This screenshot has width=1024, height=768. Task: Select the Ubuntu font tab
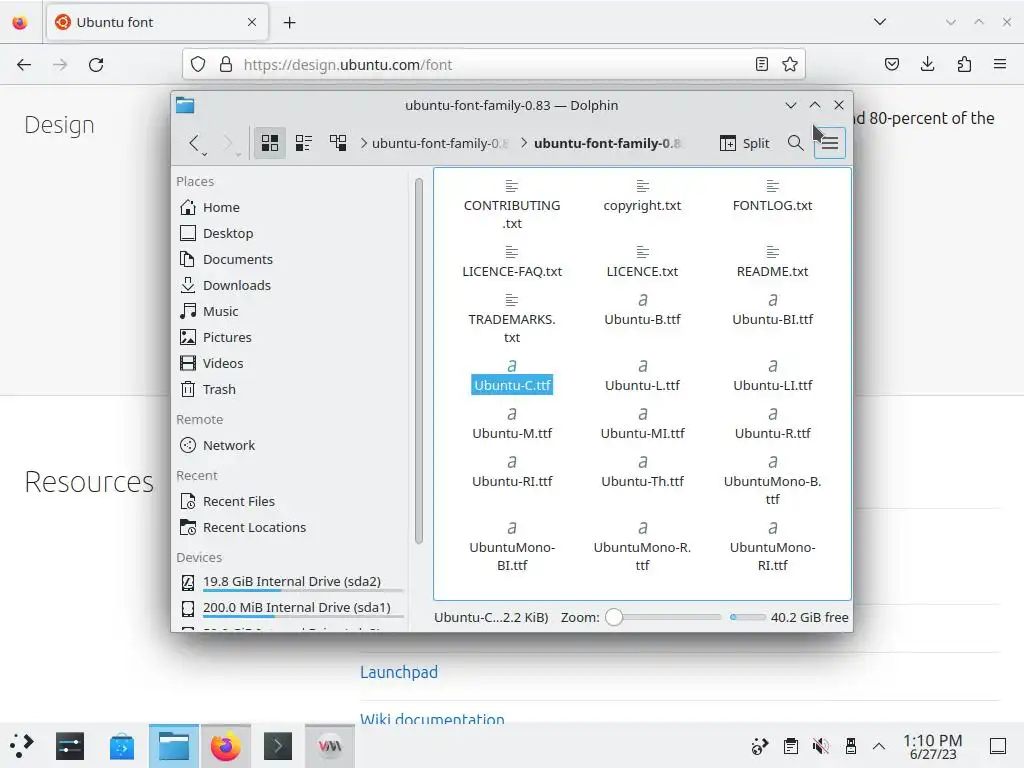point(157,22)
